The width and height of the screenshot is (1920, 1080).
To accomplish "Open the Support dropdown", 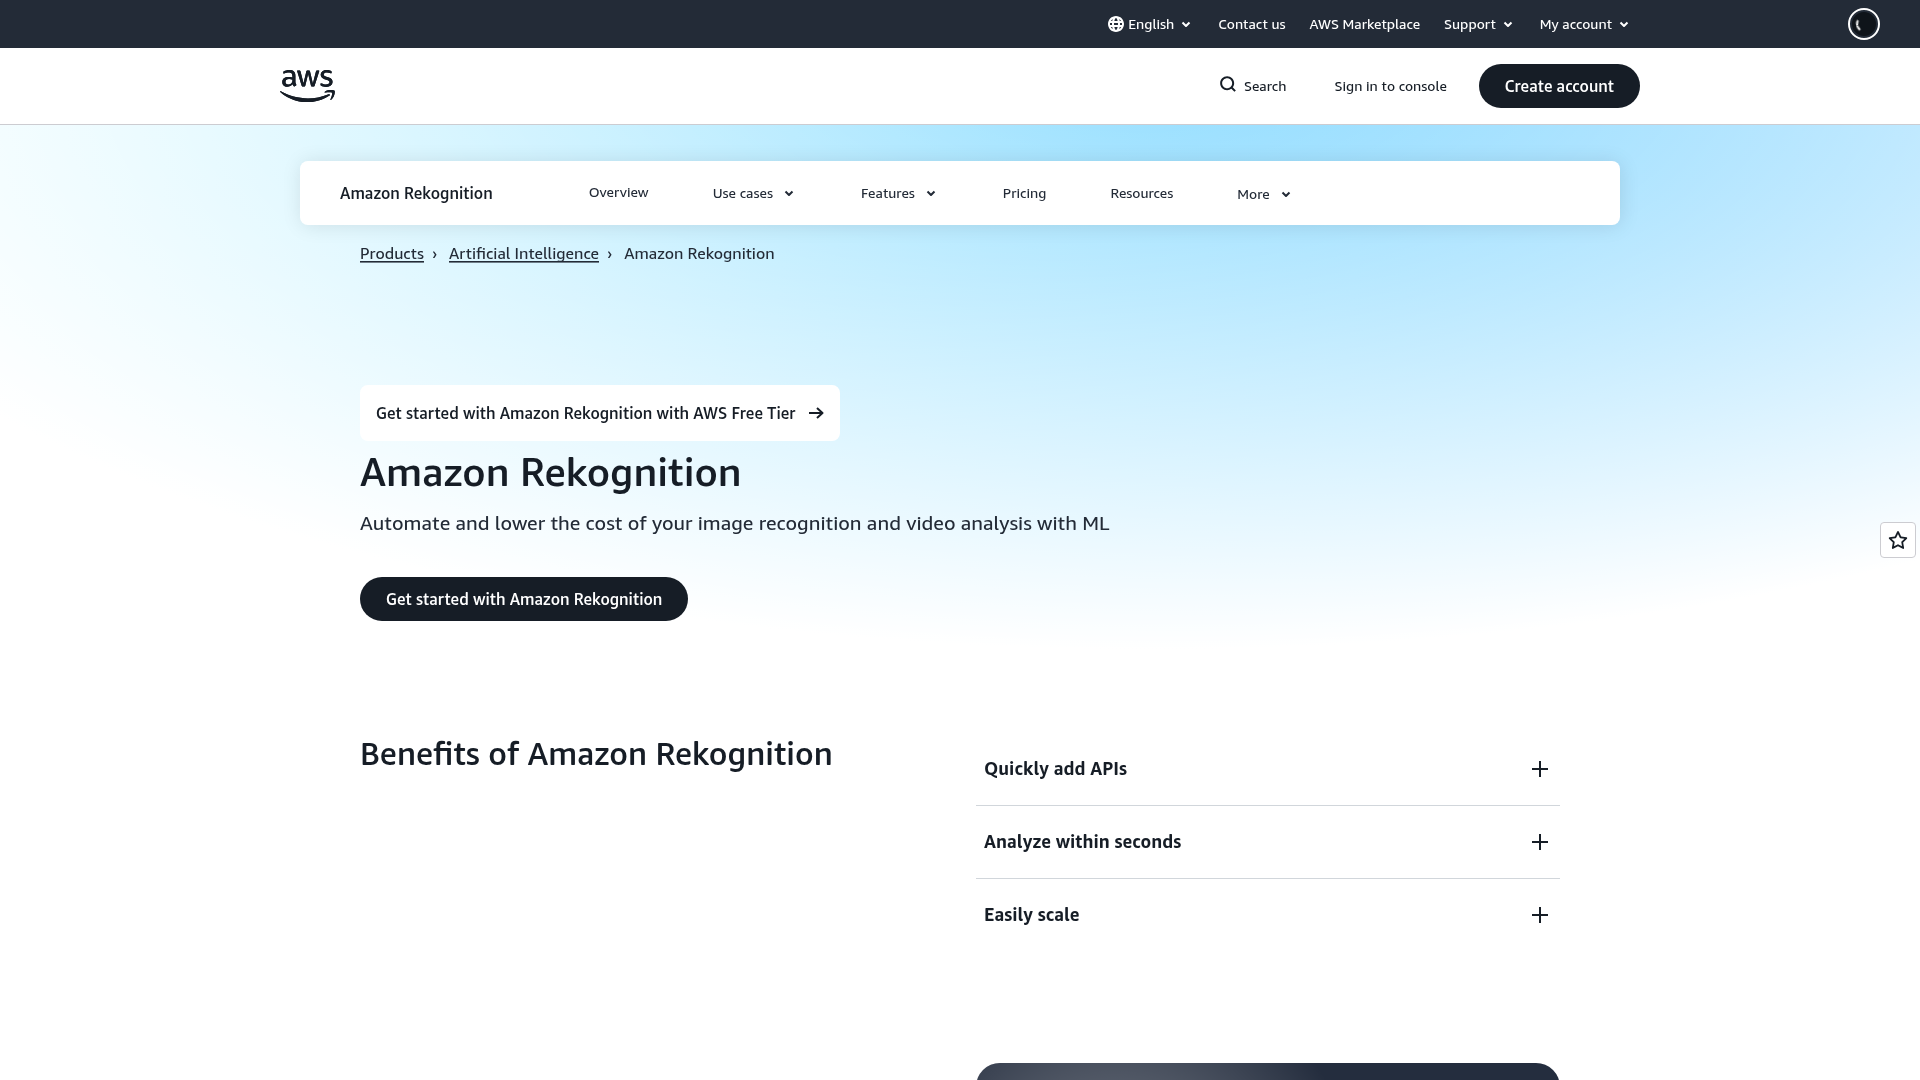I will (x=1477, y=23).
